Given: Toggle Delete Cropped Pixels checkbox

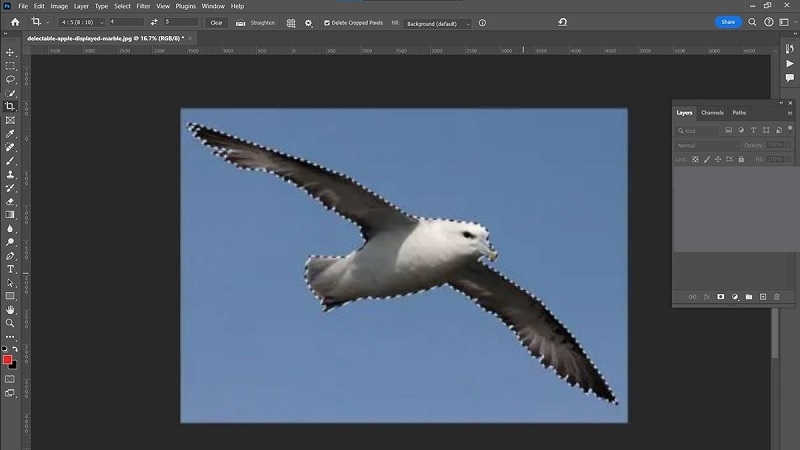Looking at the screenshot, I should [327, 23].
